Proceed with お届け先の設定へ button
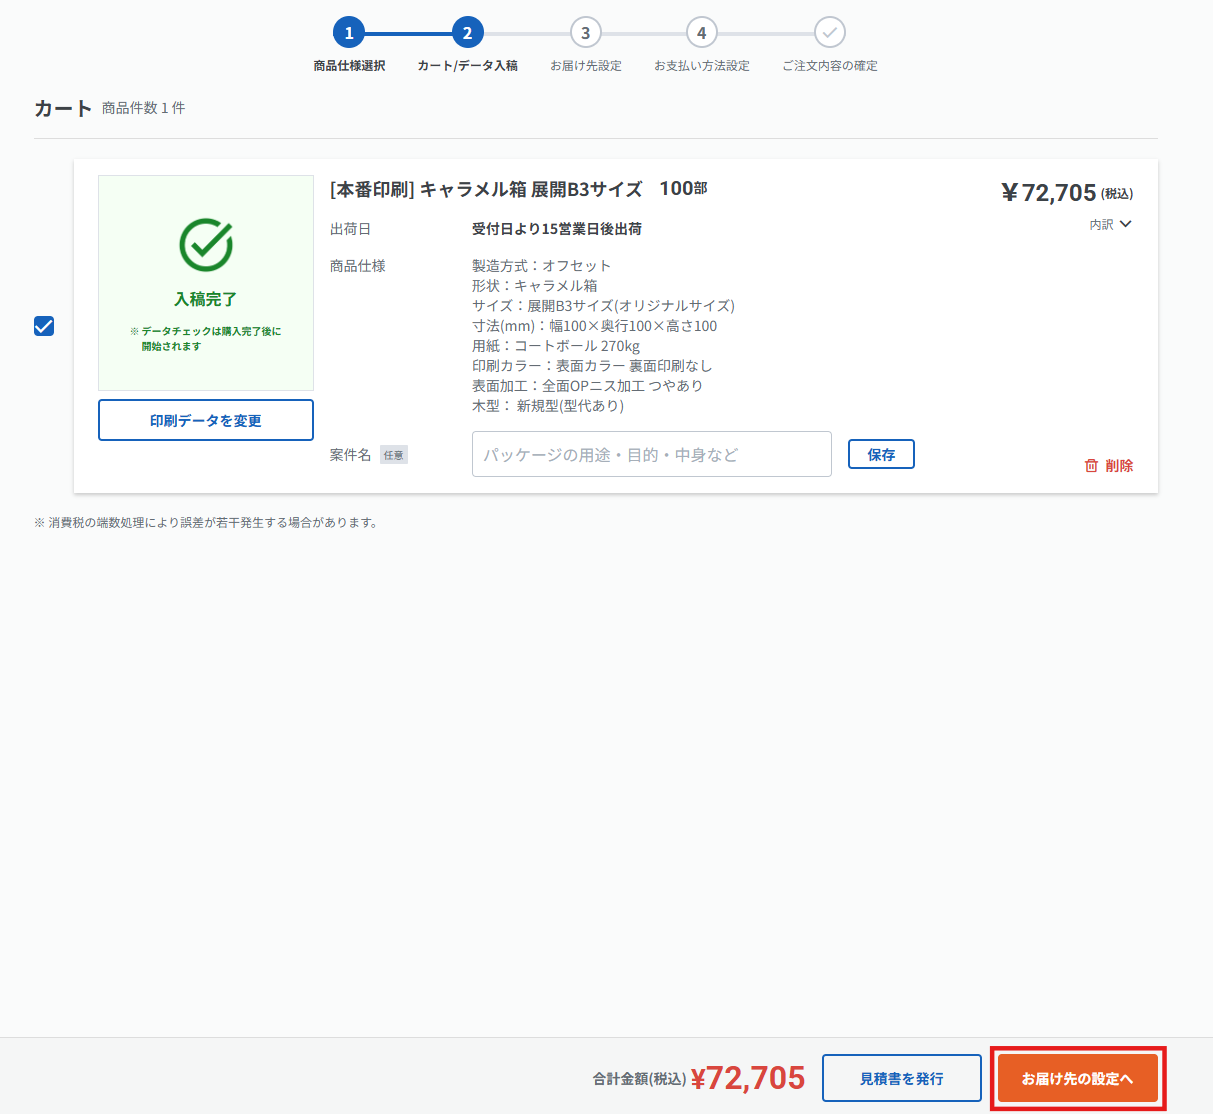The width and height of the screenshot is (1213, 1114). pyautogui.click(x=1078, y=1078)
